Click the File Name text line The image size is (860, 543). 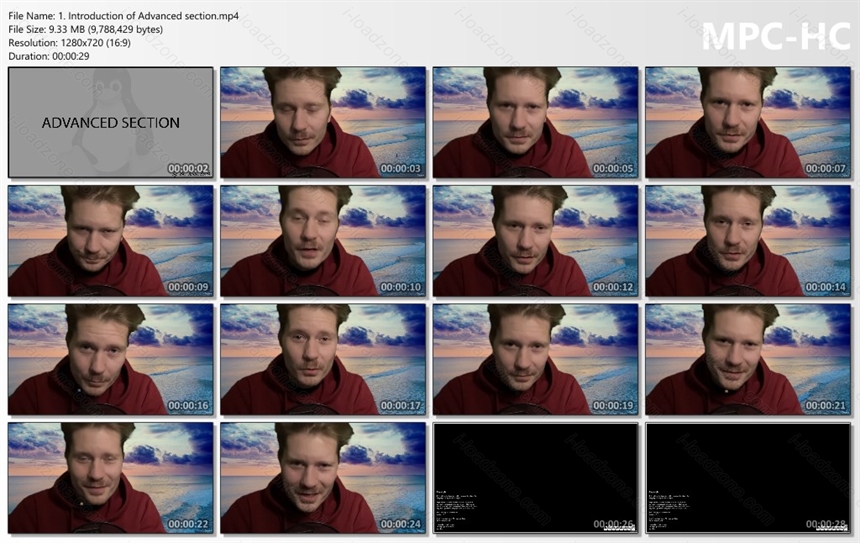123,16
